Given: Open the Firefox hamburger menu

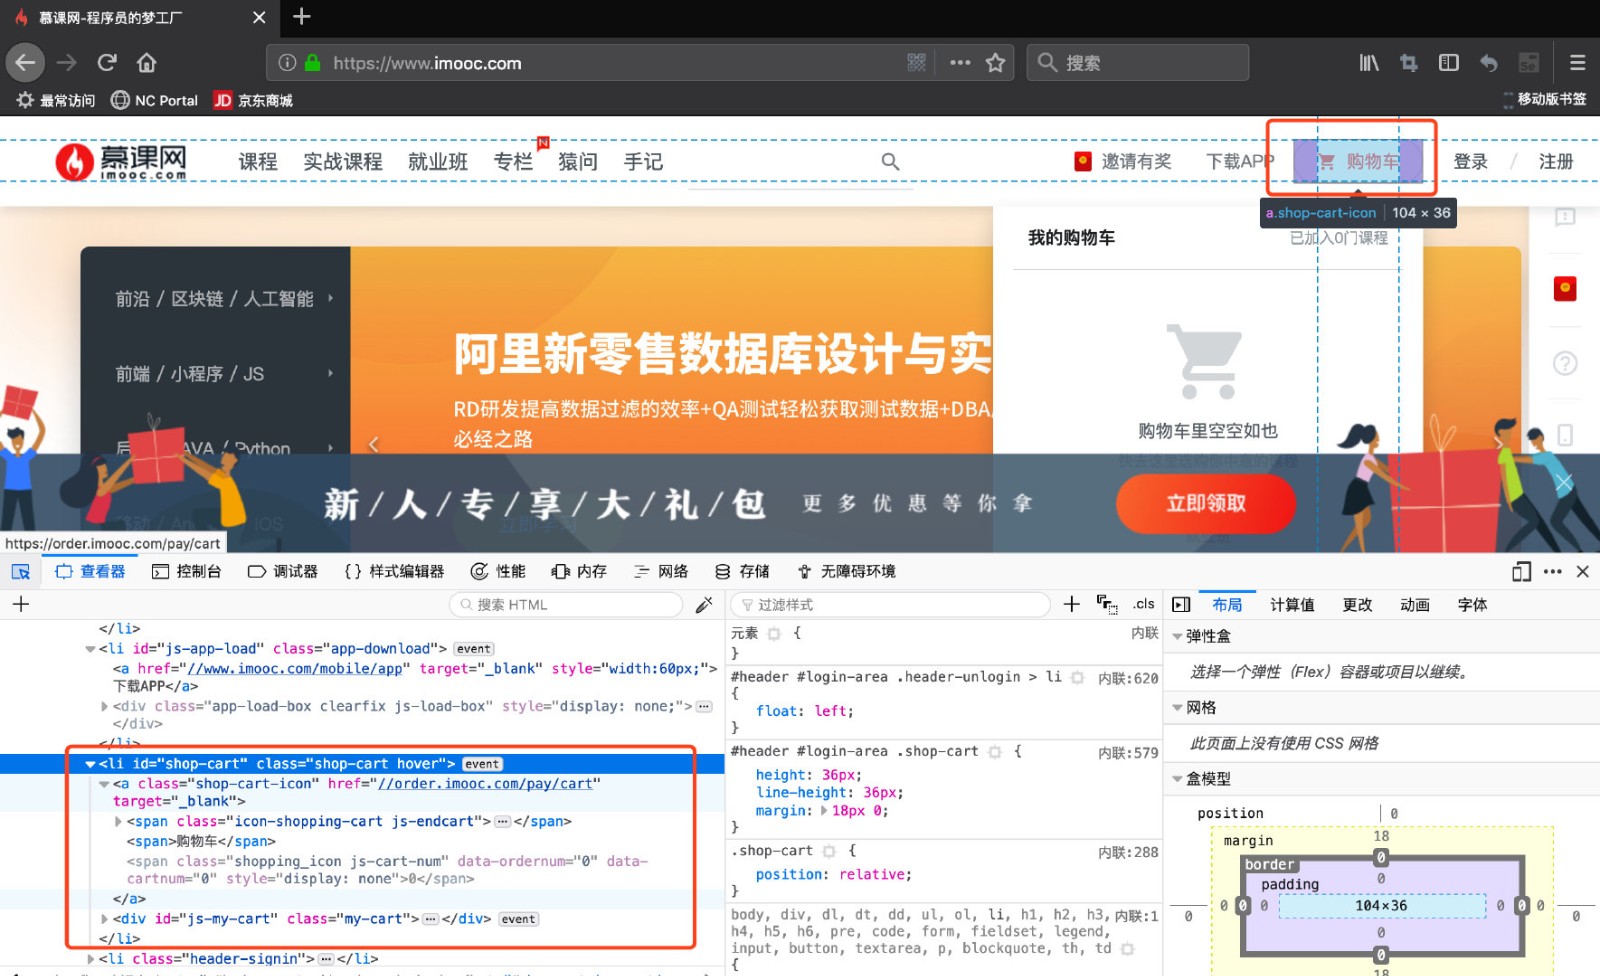Looking at the screenshot, I should [1577, 62].
